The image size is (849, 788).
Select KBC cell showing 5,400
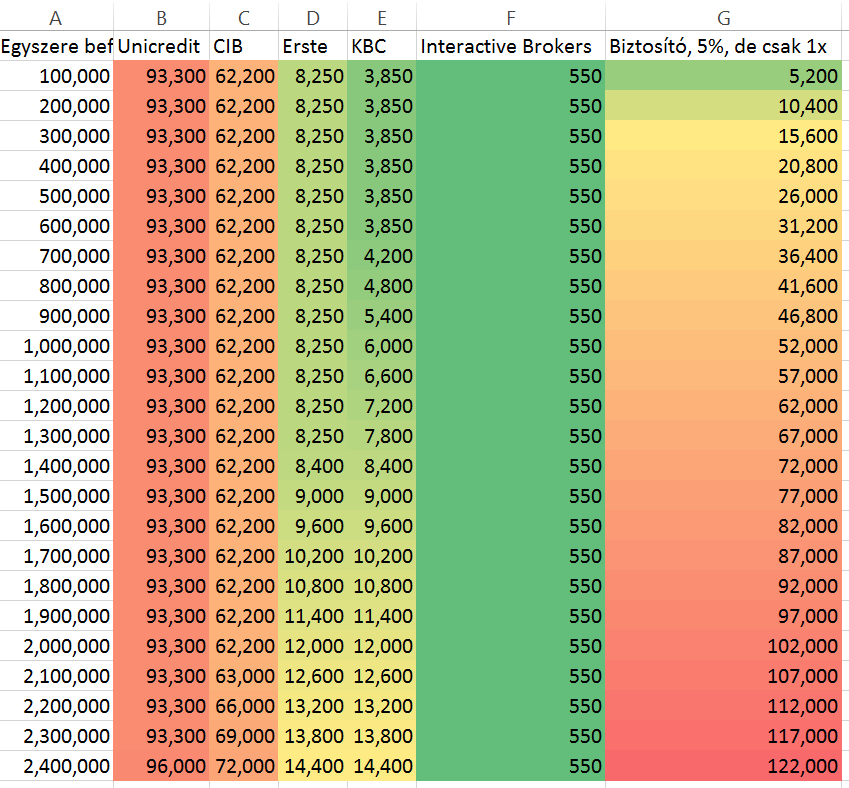pyautogui.click(x=382, y=316)
